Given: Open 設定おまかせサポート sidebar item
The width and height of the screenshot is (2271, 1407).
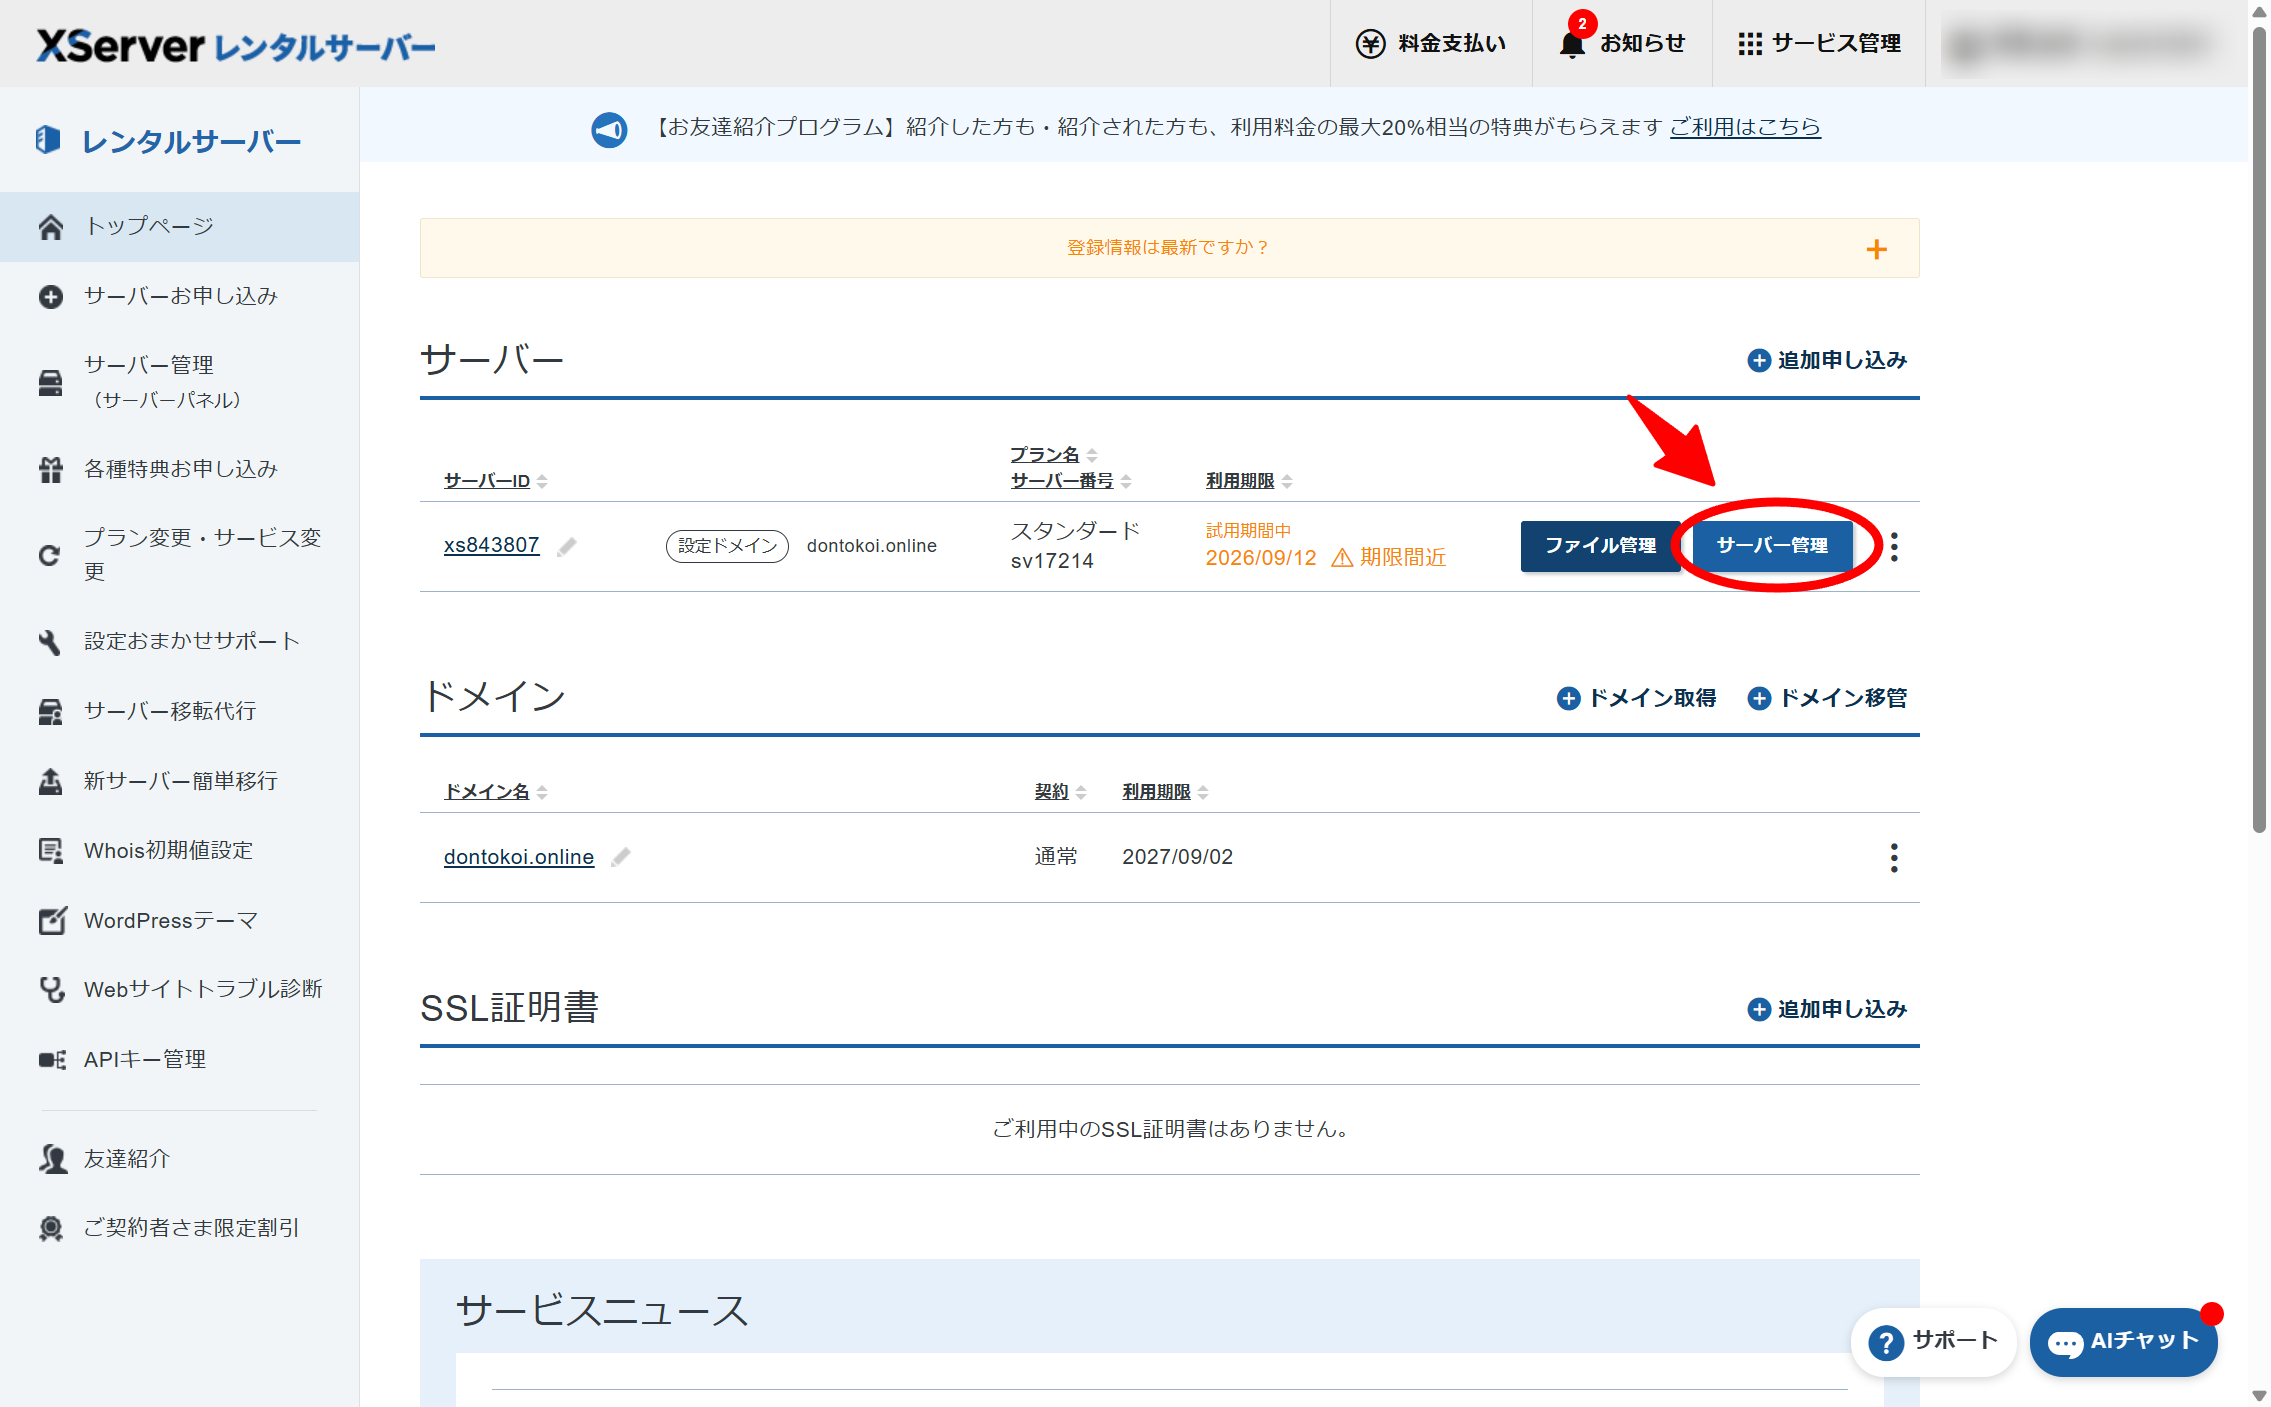Looking at the screenshot, I should [x=180, y=642].
